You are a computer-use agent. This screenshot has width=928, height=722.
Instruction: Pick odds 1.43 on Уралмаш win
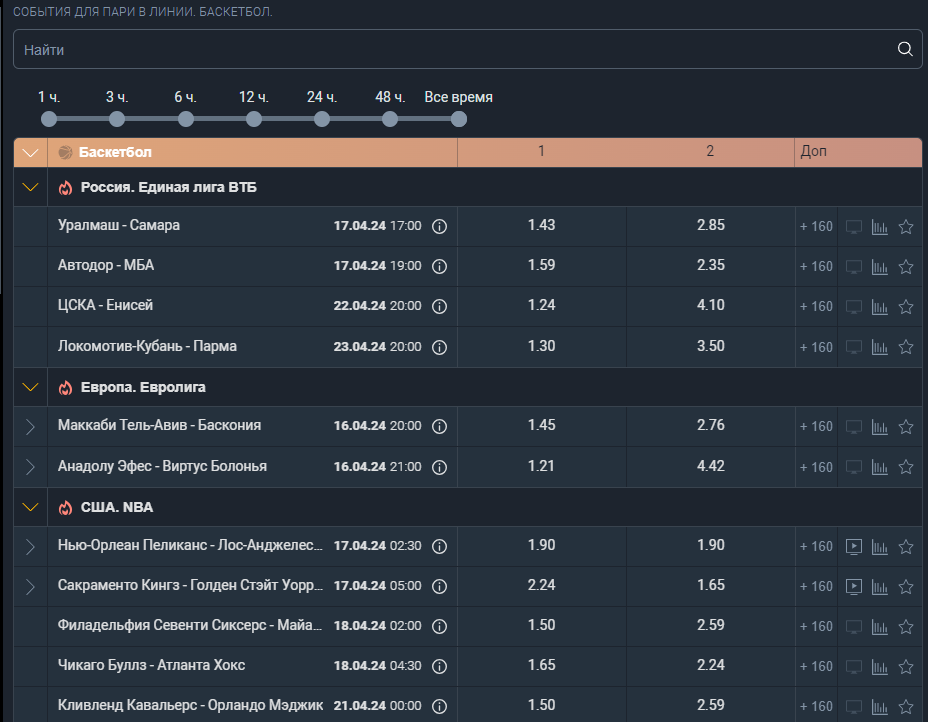tap(542, 225)
